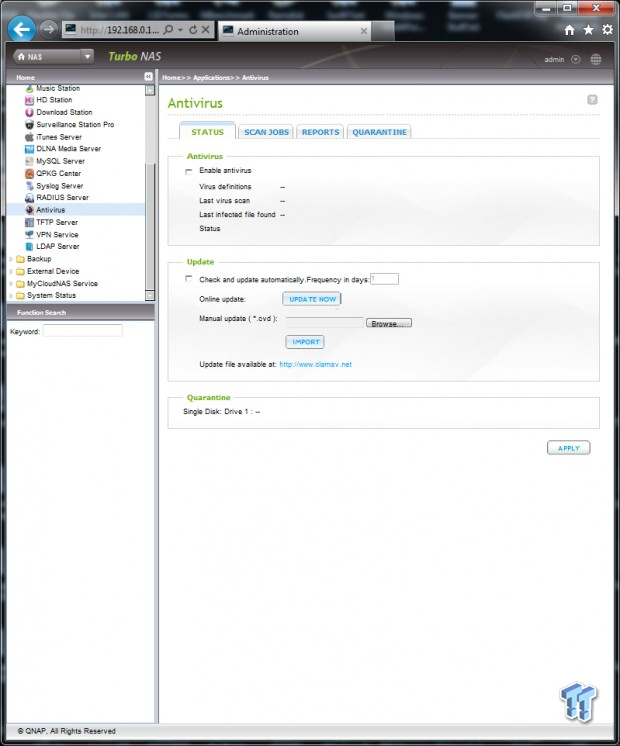Click the 'Home' sidebar header
This screenshot has height=746, width=620.
click(x=26, y=77)
